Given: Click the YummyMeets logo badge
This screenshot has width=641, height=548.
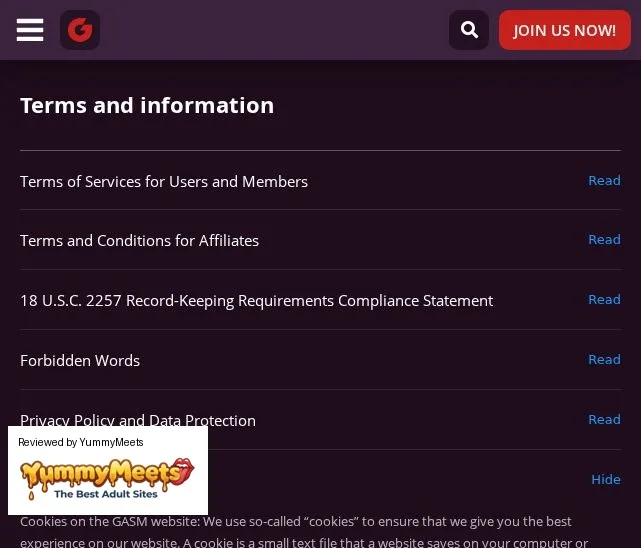Looking at the screenshot, I should pos(107,478).
